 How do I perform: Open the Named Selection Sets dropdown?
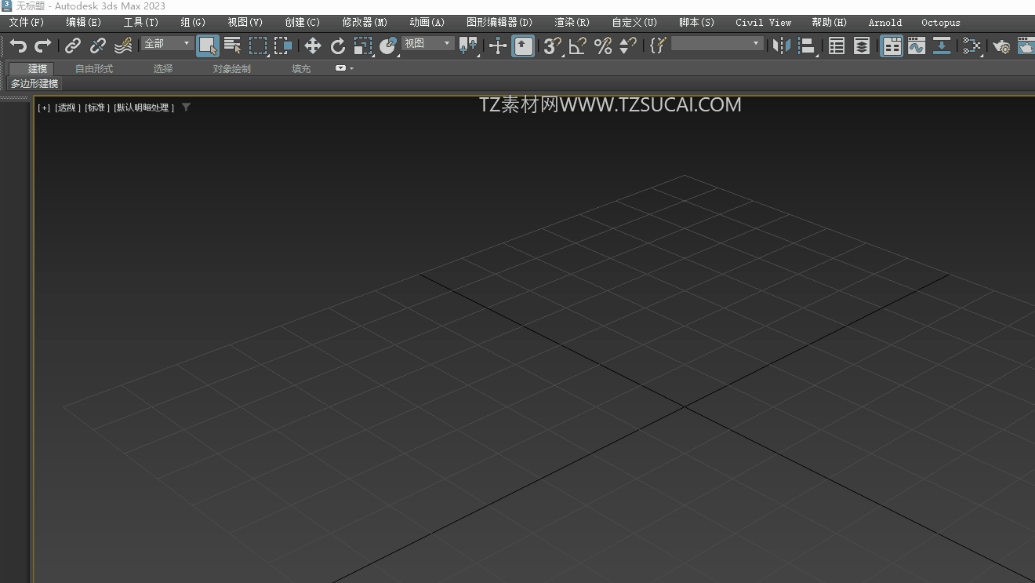pos(717,44)
